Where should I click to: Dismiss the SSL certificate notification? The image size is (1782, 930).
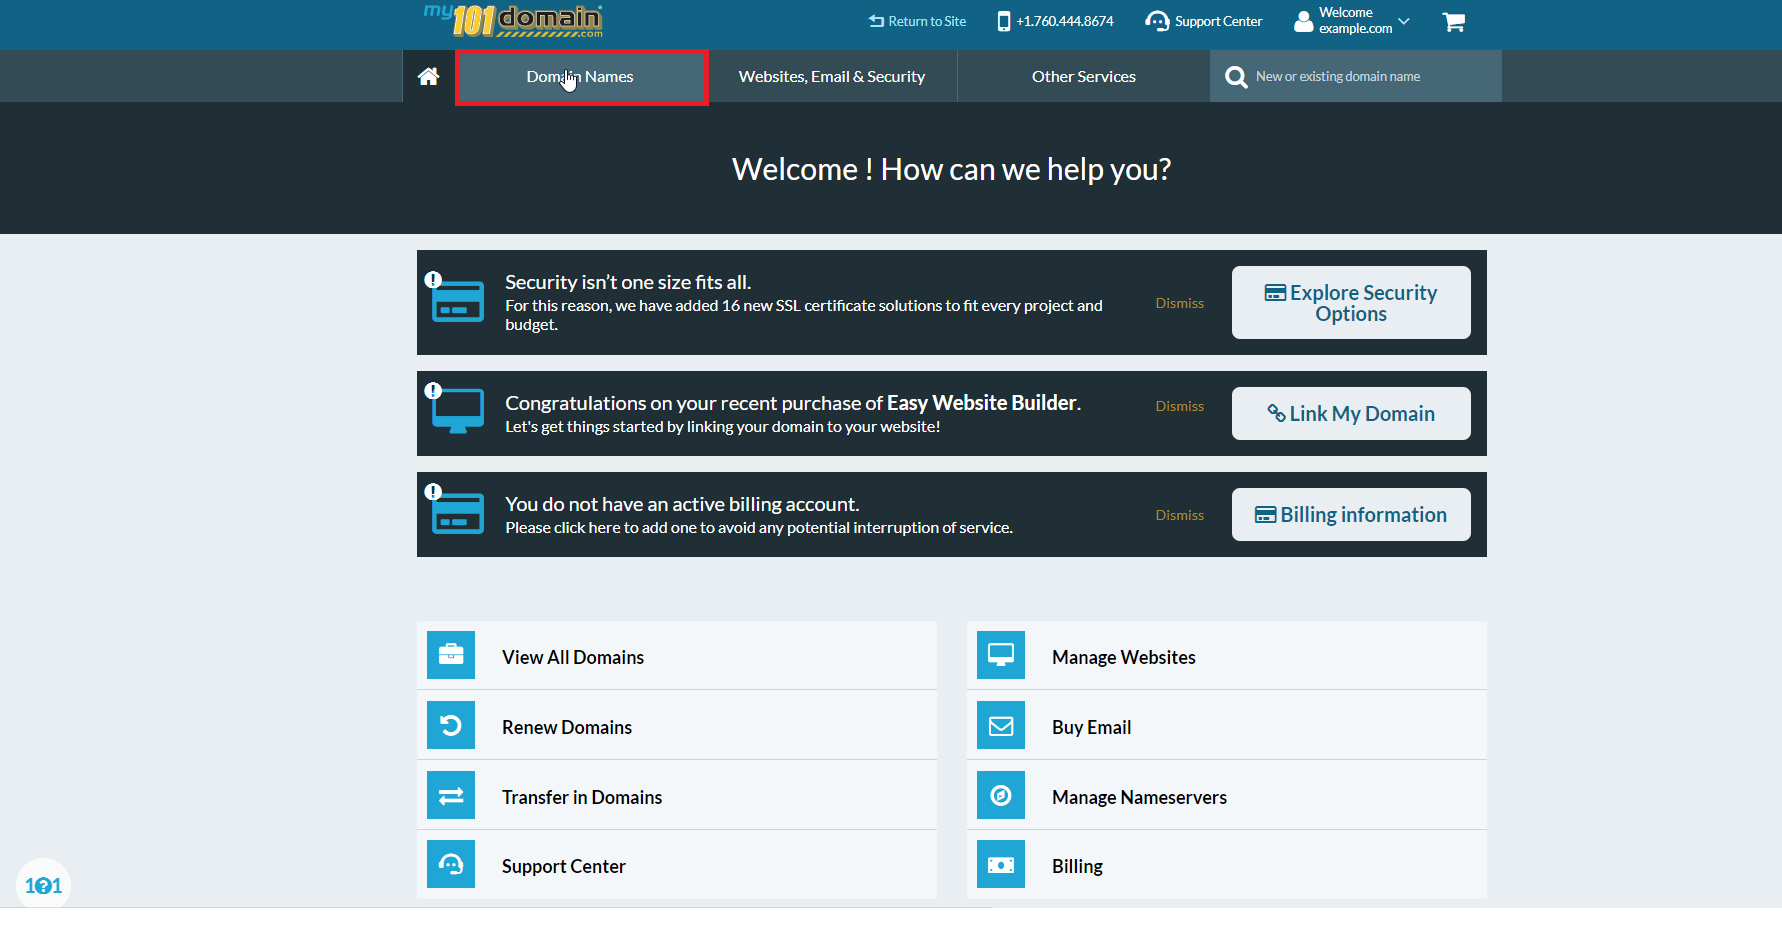pyautogui.click(x=1179, y=302)
